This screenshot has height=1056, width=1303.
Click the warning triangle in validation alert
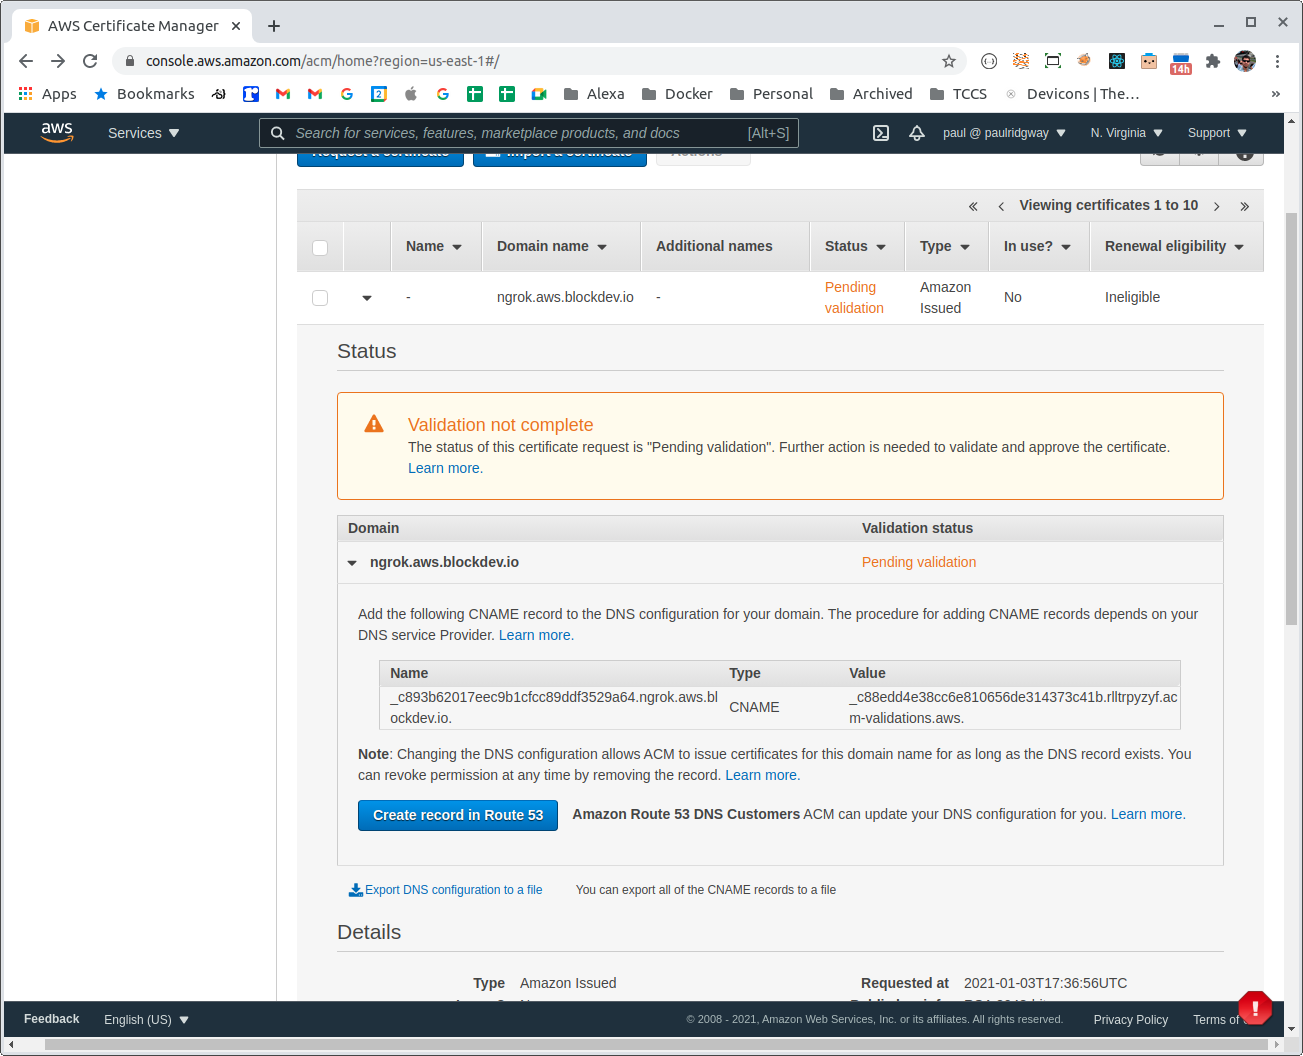[x=373, y=423]
